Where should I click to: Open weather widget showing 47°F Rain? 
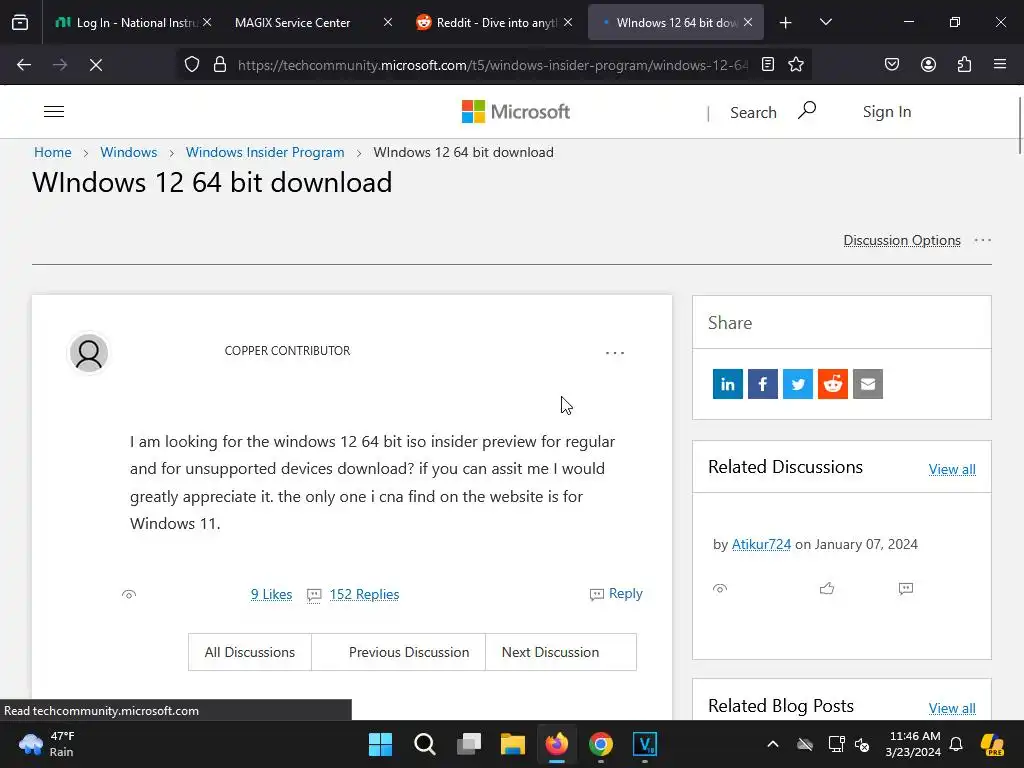pyautogui.click(x=47, y=744)
